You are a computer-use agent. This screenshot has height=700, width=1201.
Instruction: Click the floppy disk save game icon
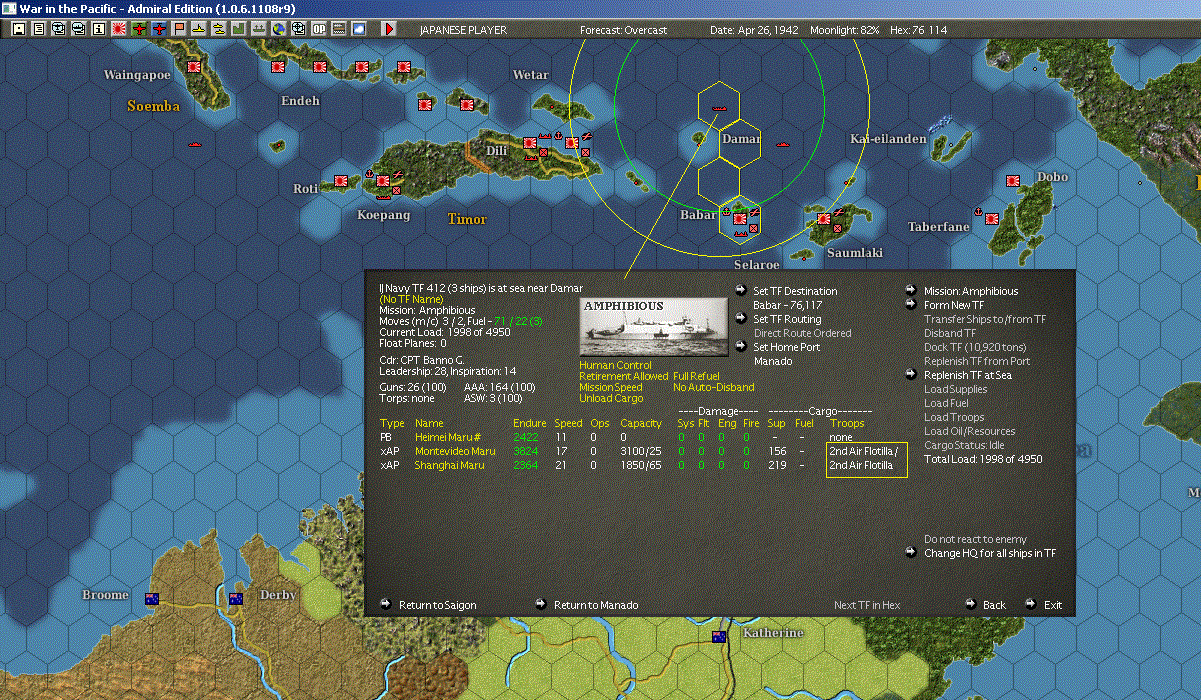click(18, 29)
